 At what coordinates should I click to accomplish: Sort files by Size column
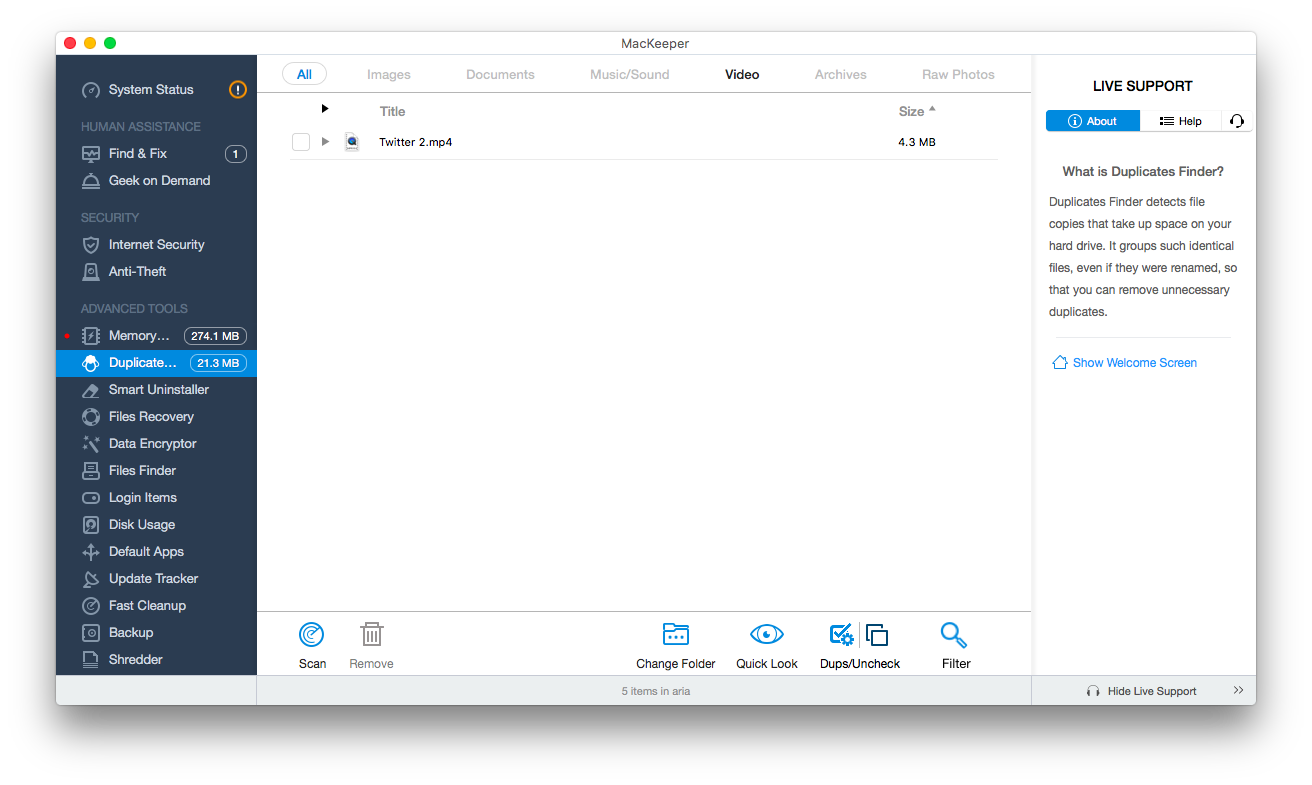tap(913, 111)
